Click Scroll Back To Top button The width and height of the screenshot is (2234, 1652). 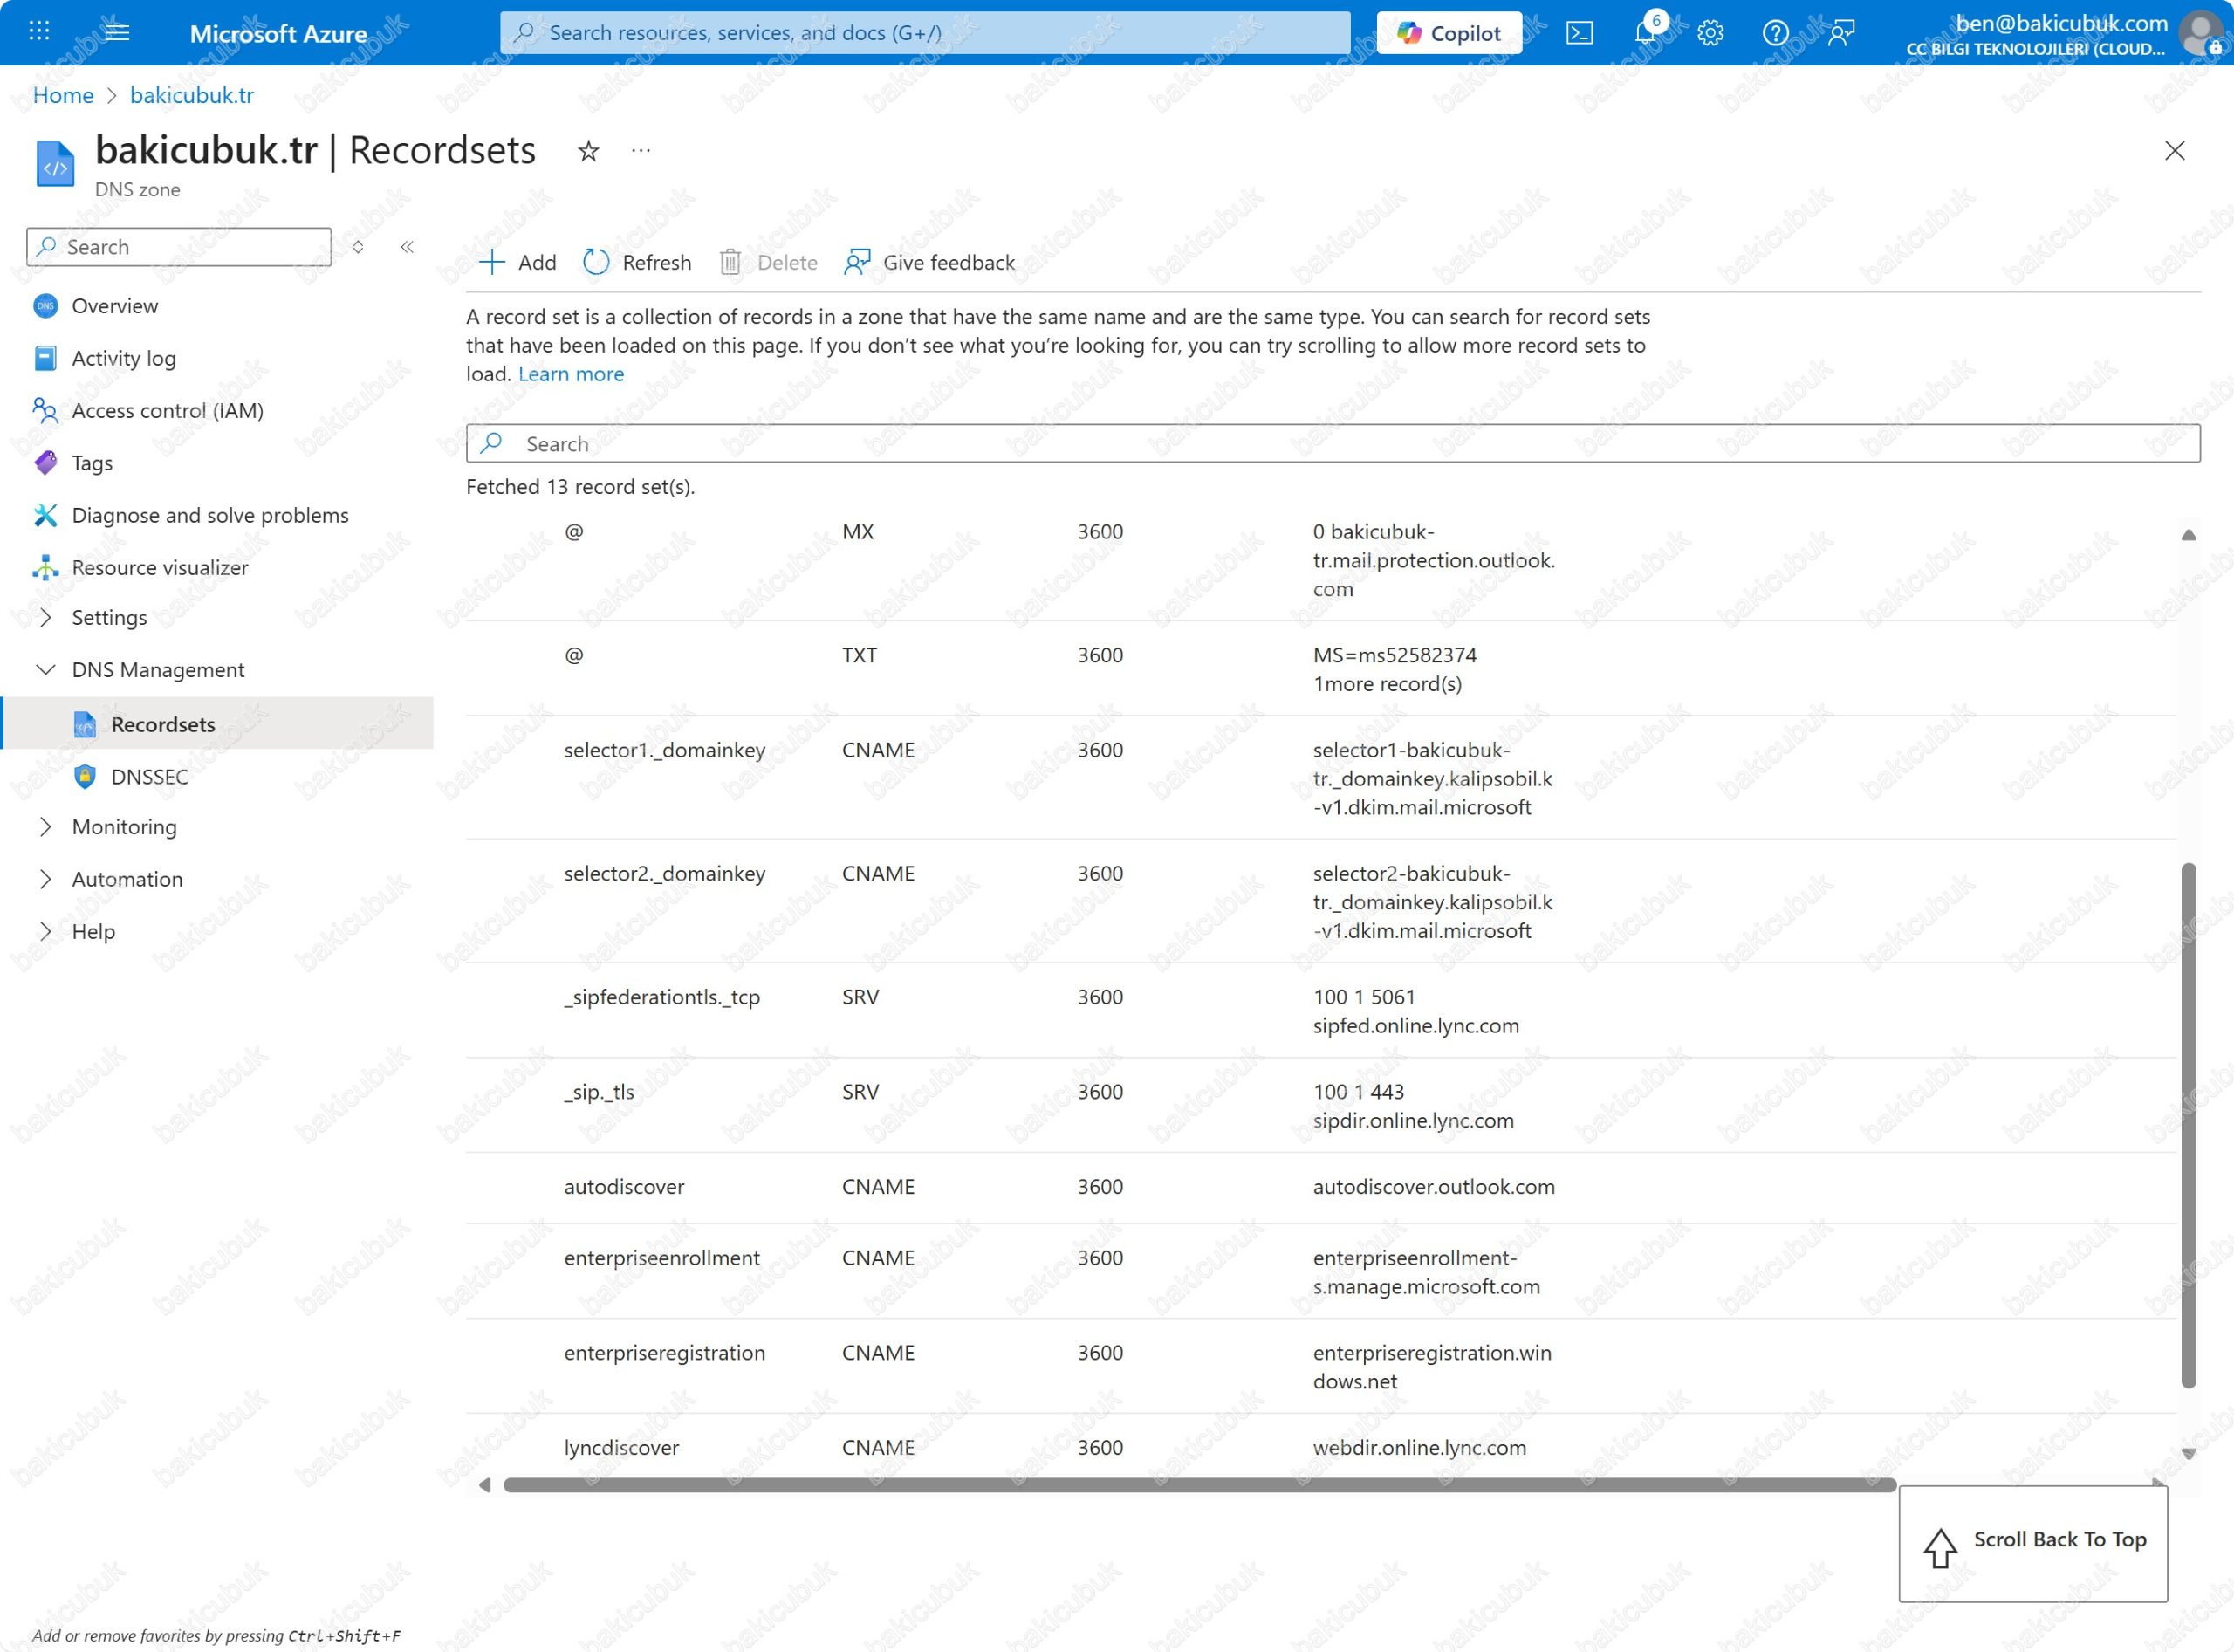pyautogui.click(x=2032, y=1543)
